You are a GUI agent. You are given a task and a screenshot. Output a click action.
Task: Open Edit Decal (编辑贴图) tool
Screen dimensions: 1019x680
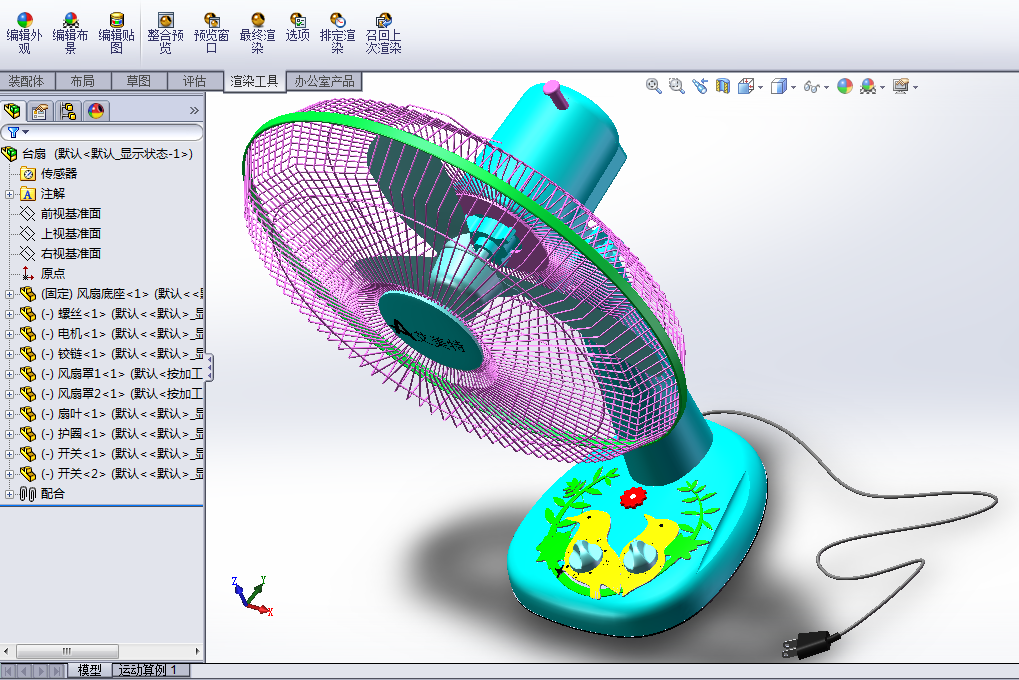coord(116,33)
